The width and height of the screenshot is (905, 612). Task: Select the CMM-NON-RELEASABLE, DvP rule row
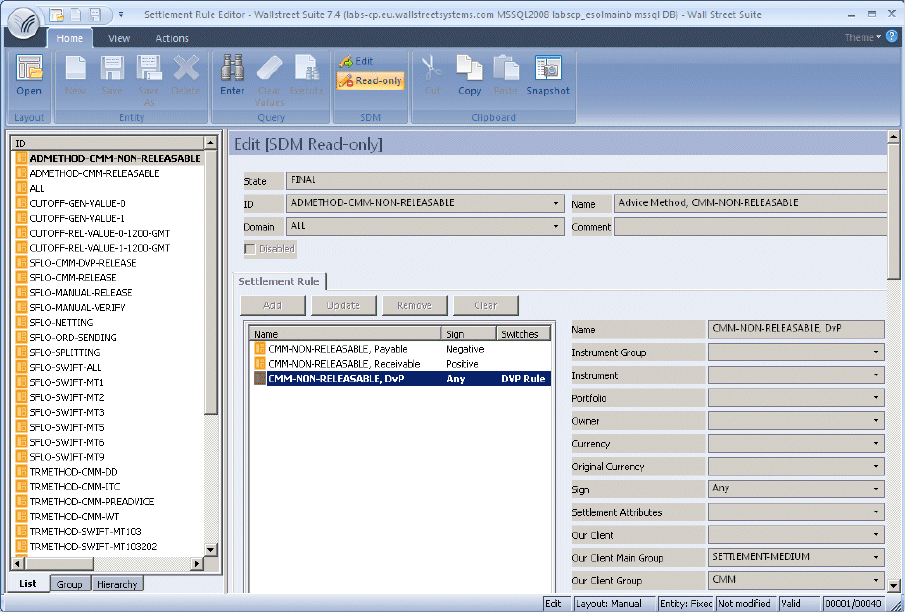coord(402,379)
